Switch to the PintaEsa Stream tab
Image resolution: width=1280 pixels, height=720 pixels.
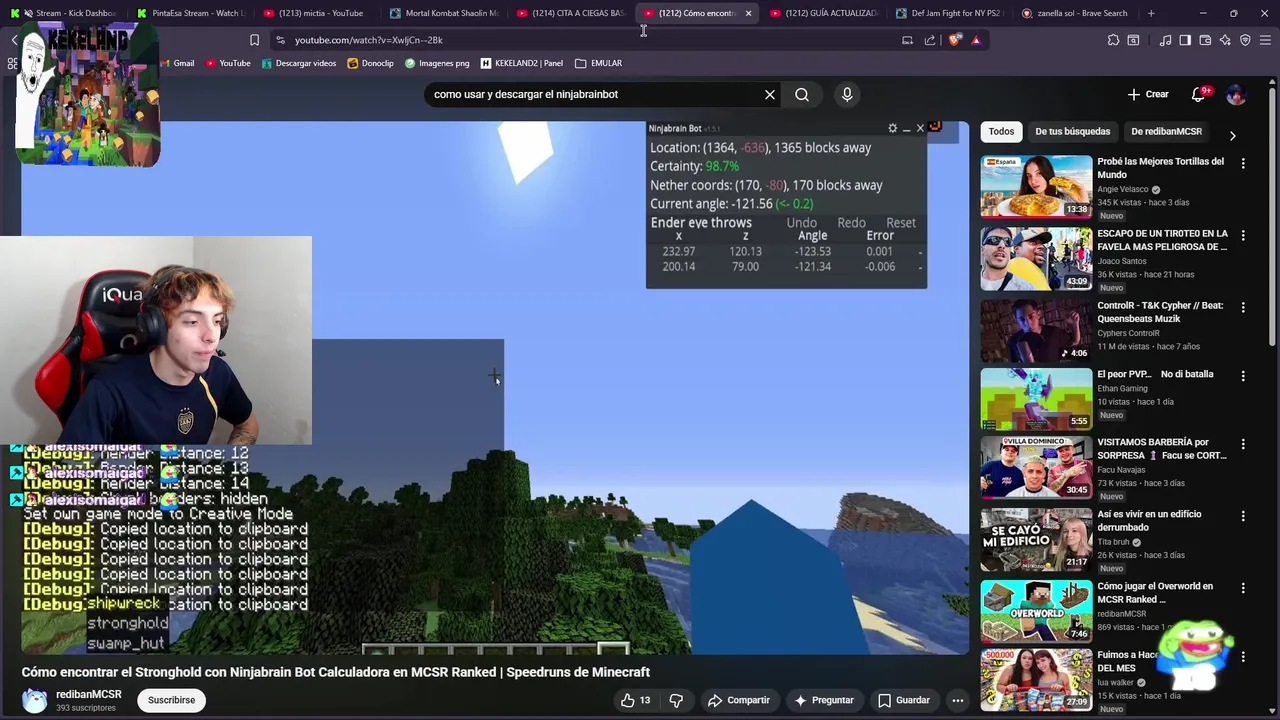click(190, 13)
